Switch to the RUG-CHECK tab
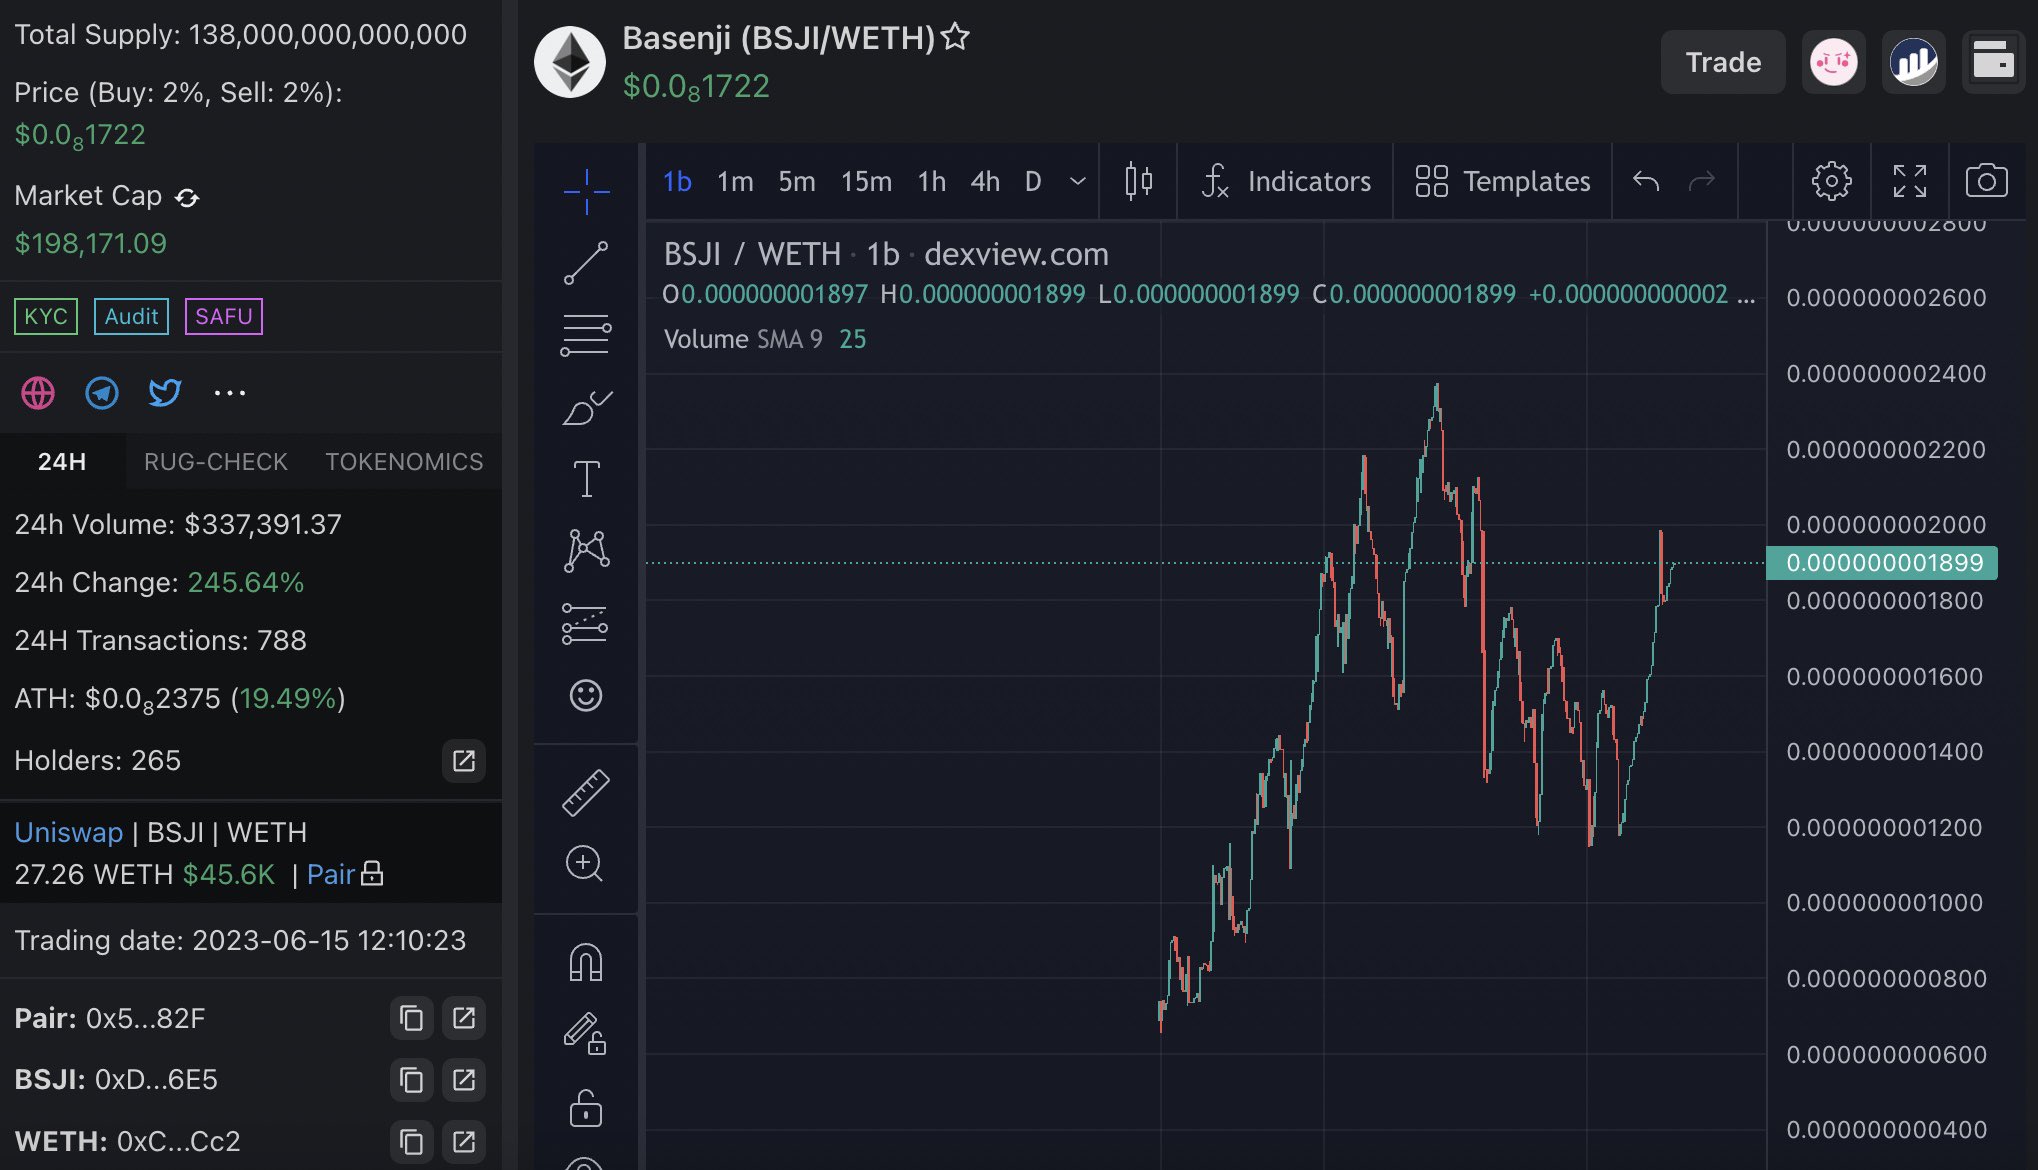The width and height of the screenshot is (2038, 1170). click(216, 461)
